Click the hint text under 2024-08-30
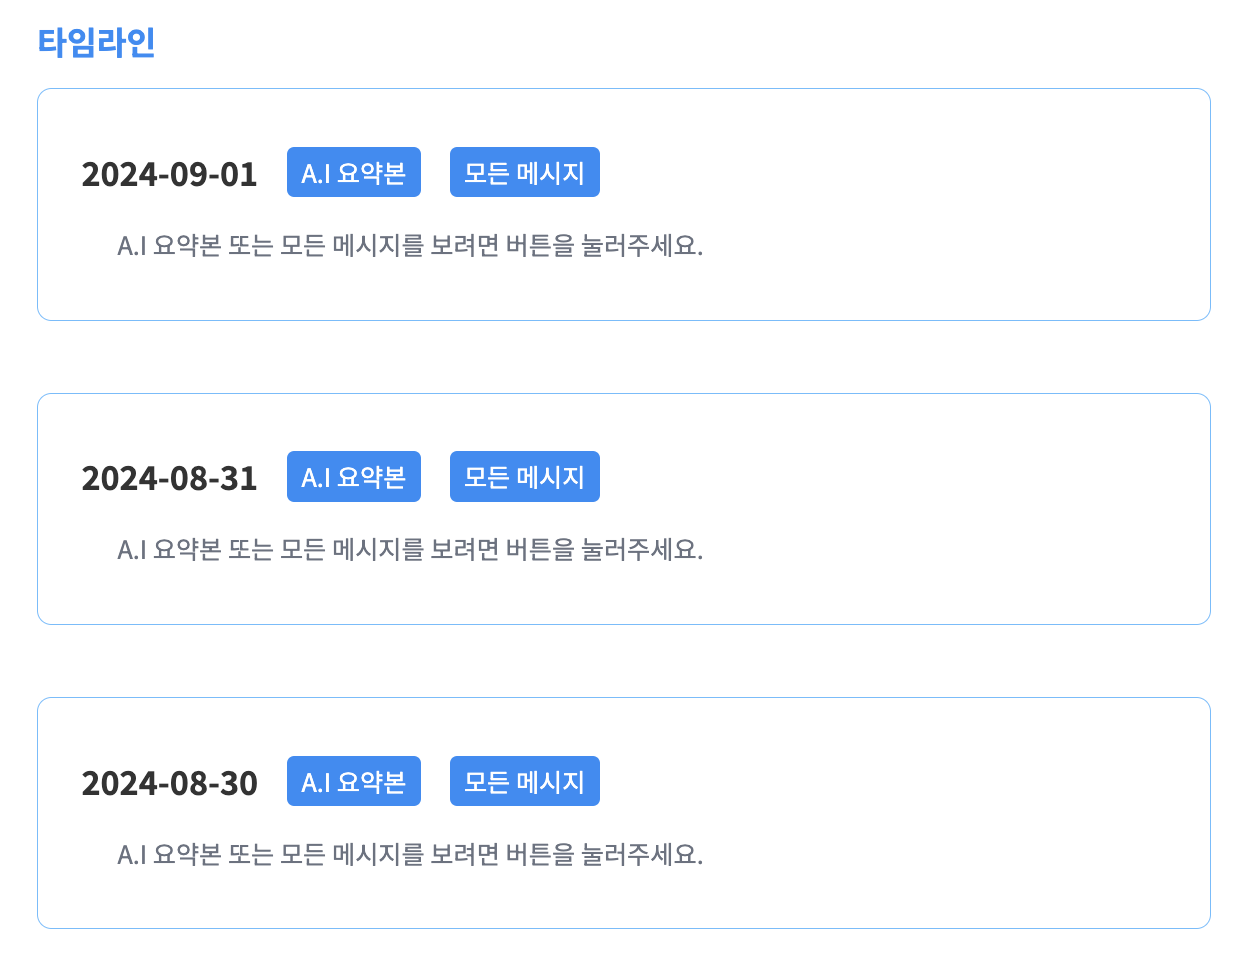 [x=410, y=855]
